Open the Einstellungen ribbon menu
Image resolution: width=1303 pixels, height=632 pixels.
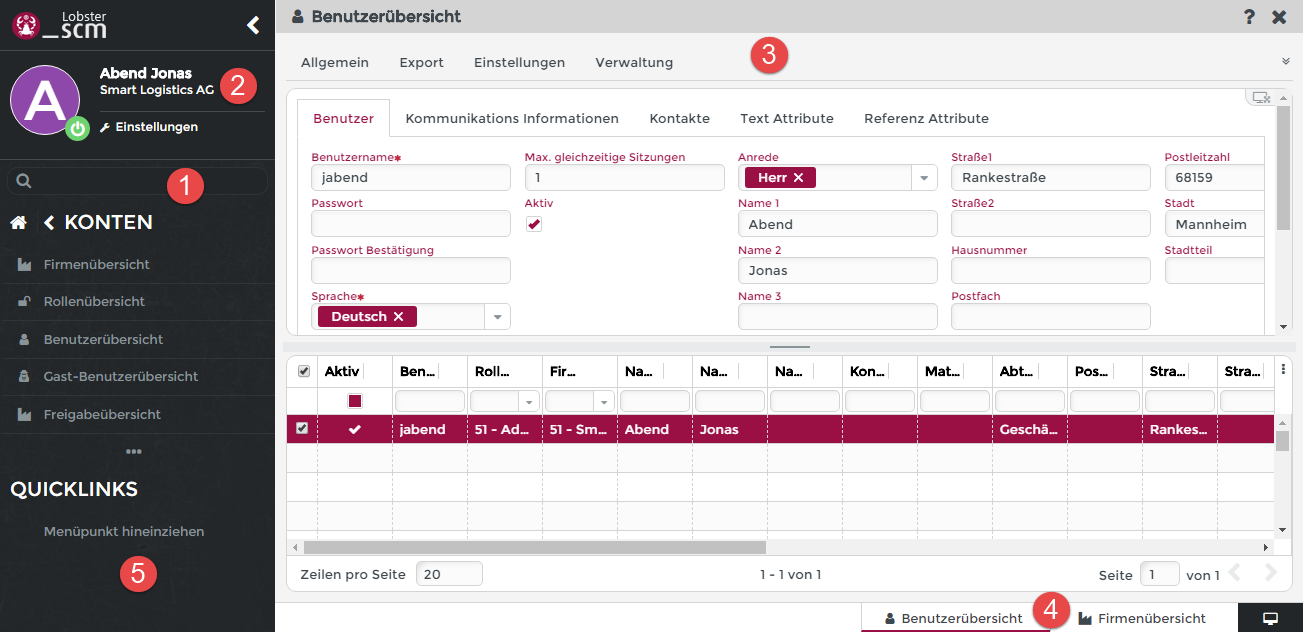click(x=519, y=62)
